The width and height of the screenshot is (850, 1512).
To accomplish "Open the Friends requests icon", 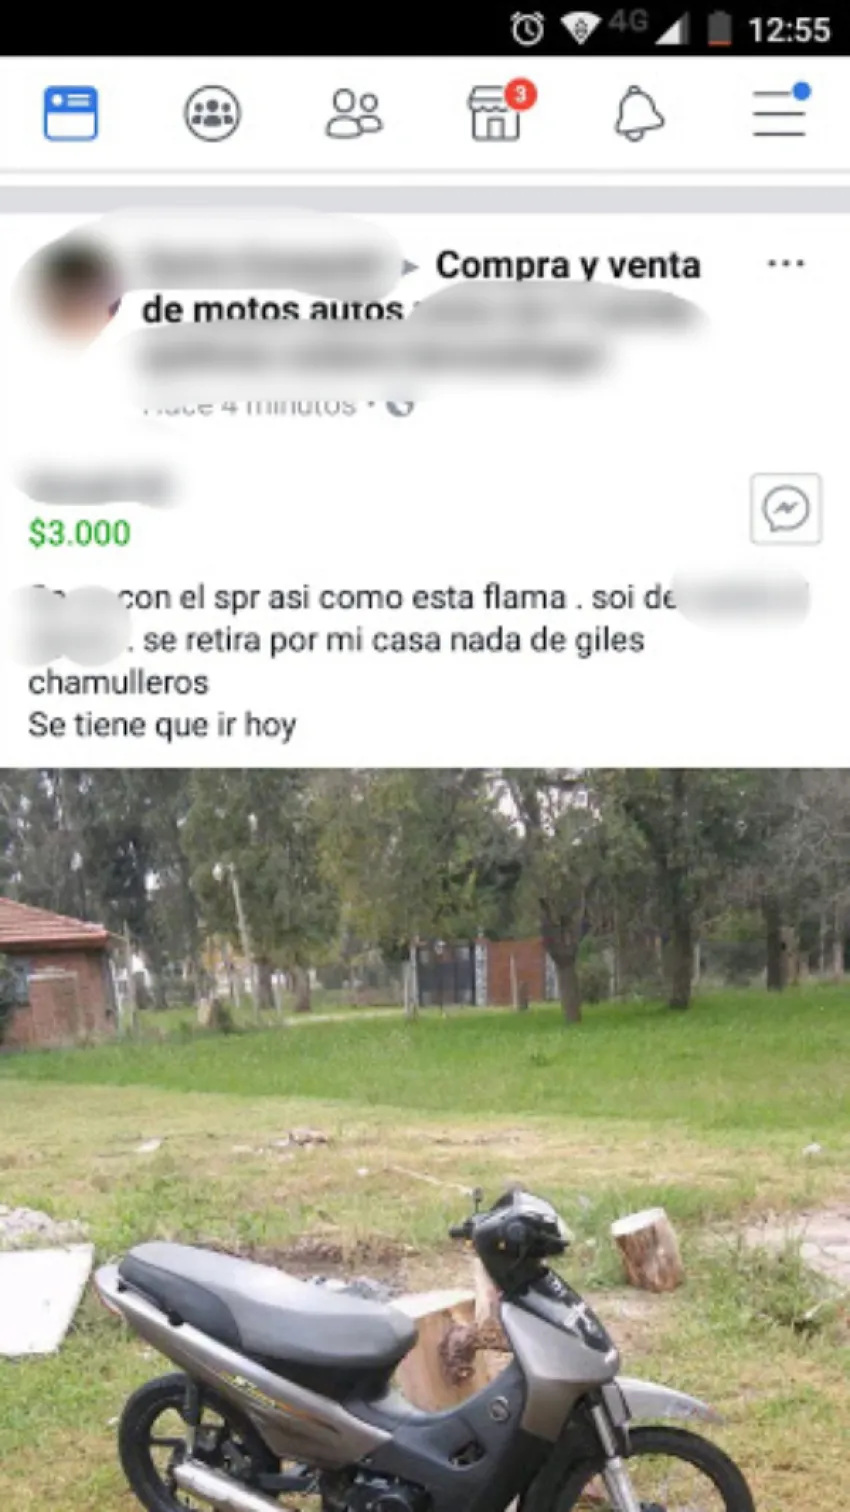I will pyautogui.click(x=354, y=113).
